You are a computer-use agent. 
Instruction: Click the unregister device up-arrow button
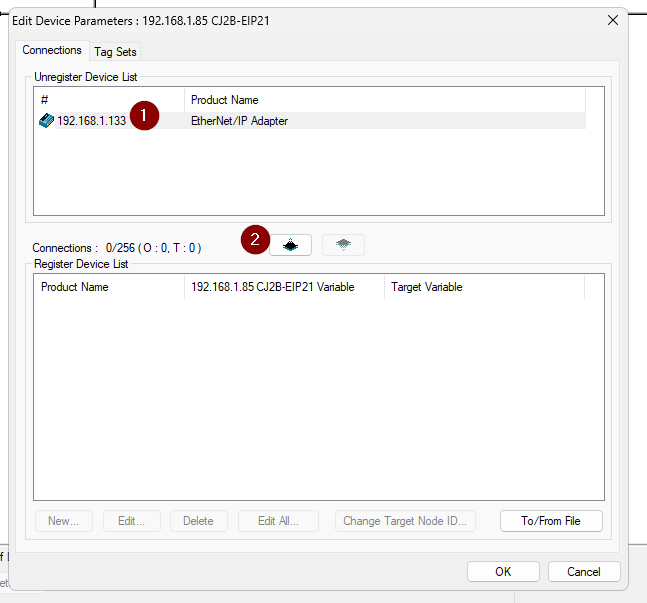(343, 245)
